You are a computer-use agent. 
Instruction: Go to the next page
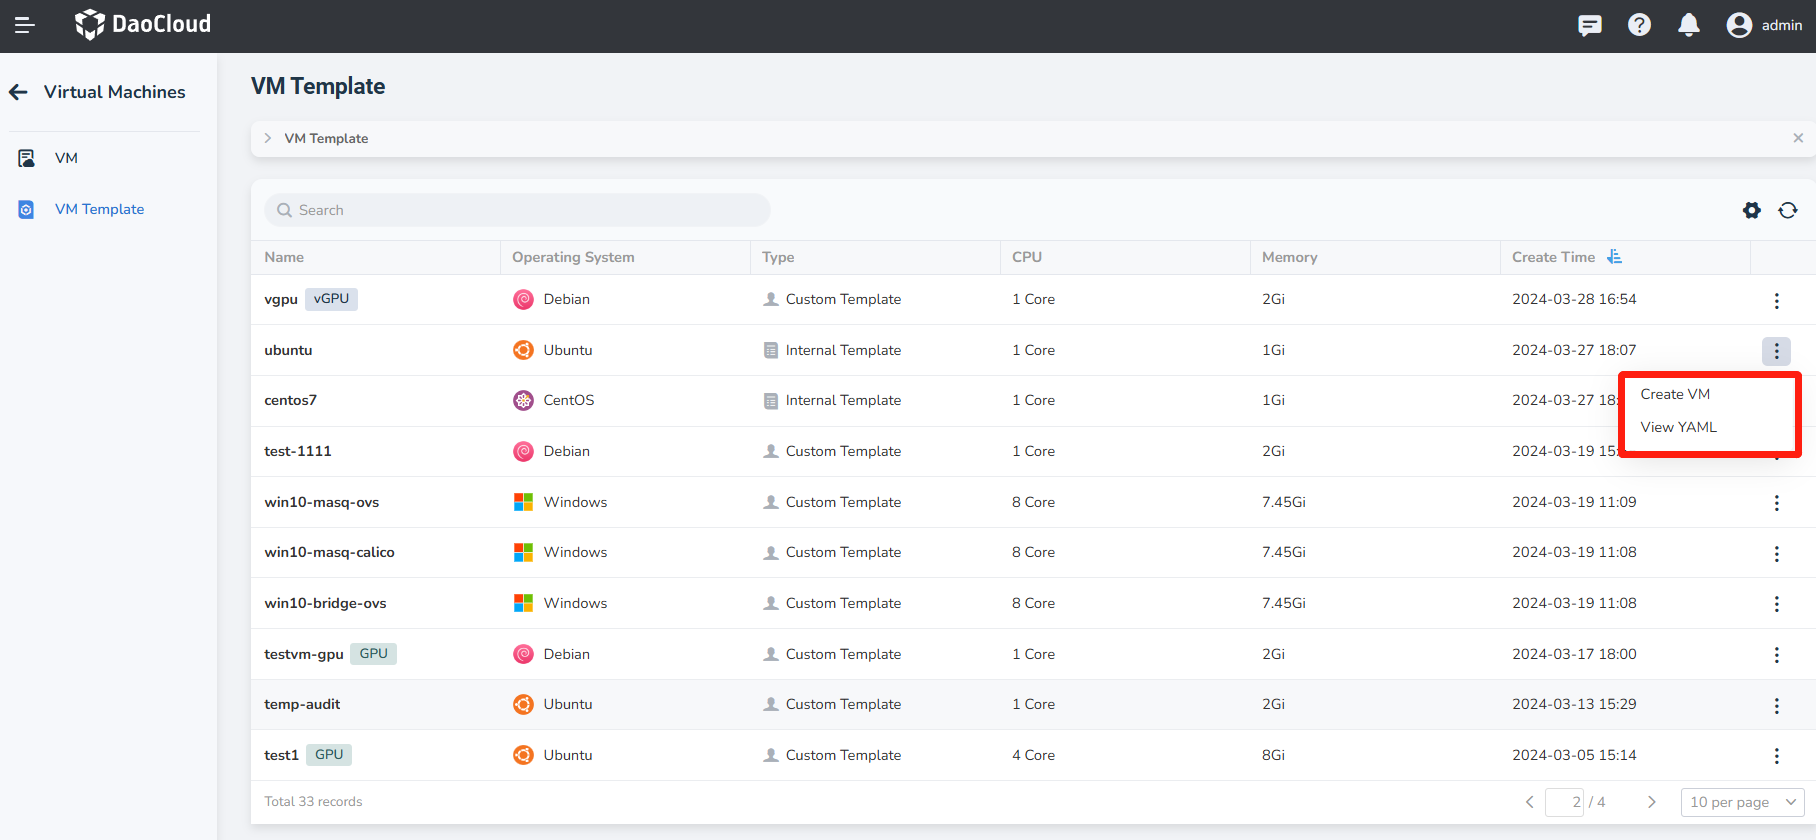(x=1652, y=802)
